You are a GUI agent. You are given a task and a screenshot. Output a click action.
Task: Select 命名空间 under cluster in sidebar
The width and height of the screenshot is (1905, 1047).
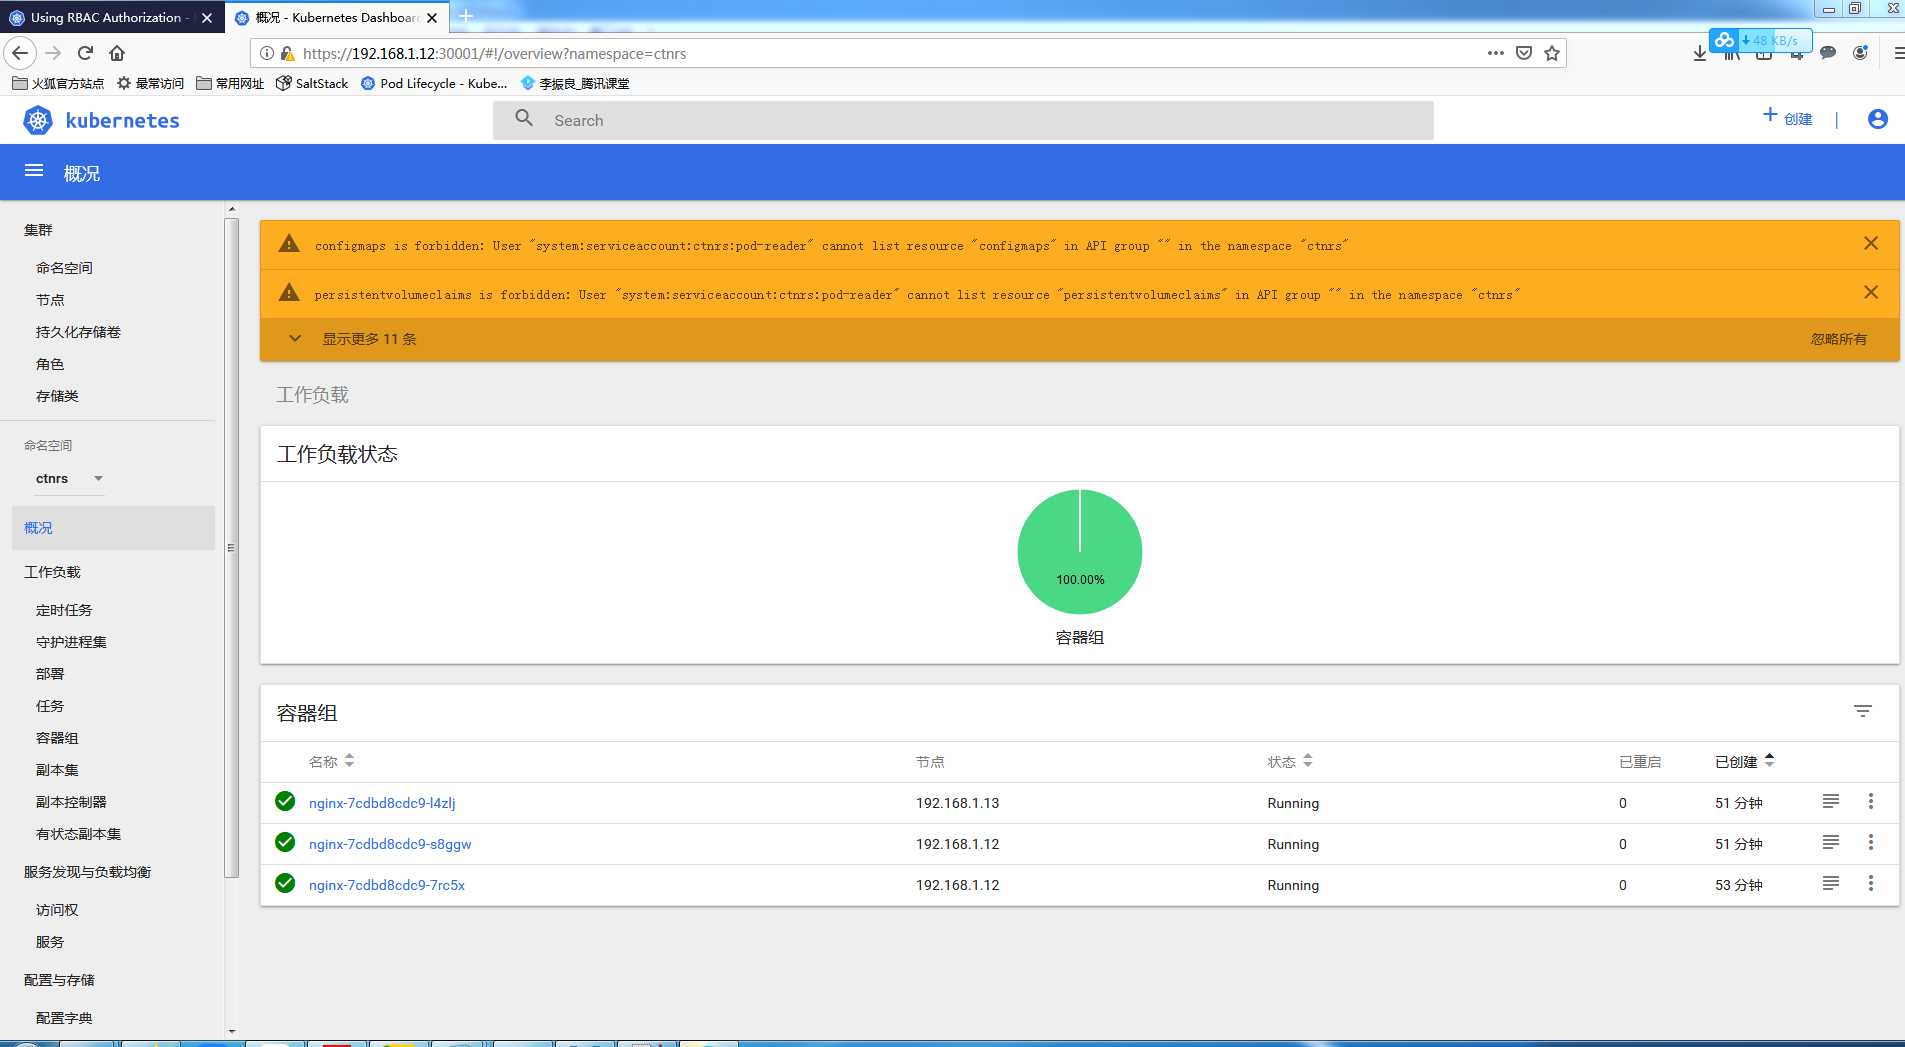pyautogui.click(x=64, y=268)
